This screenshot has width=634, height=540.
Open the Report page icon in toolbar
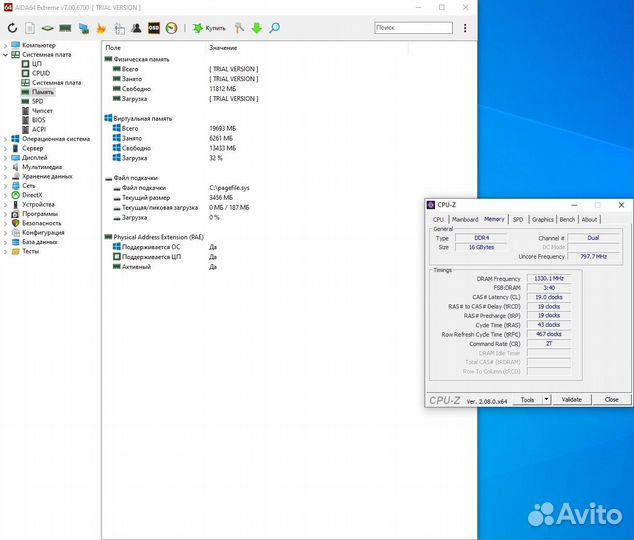tap(30, 28)
